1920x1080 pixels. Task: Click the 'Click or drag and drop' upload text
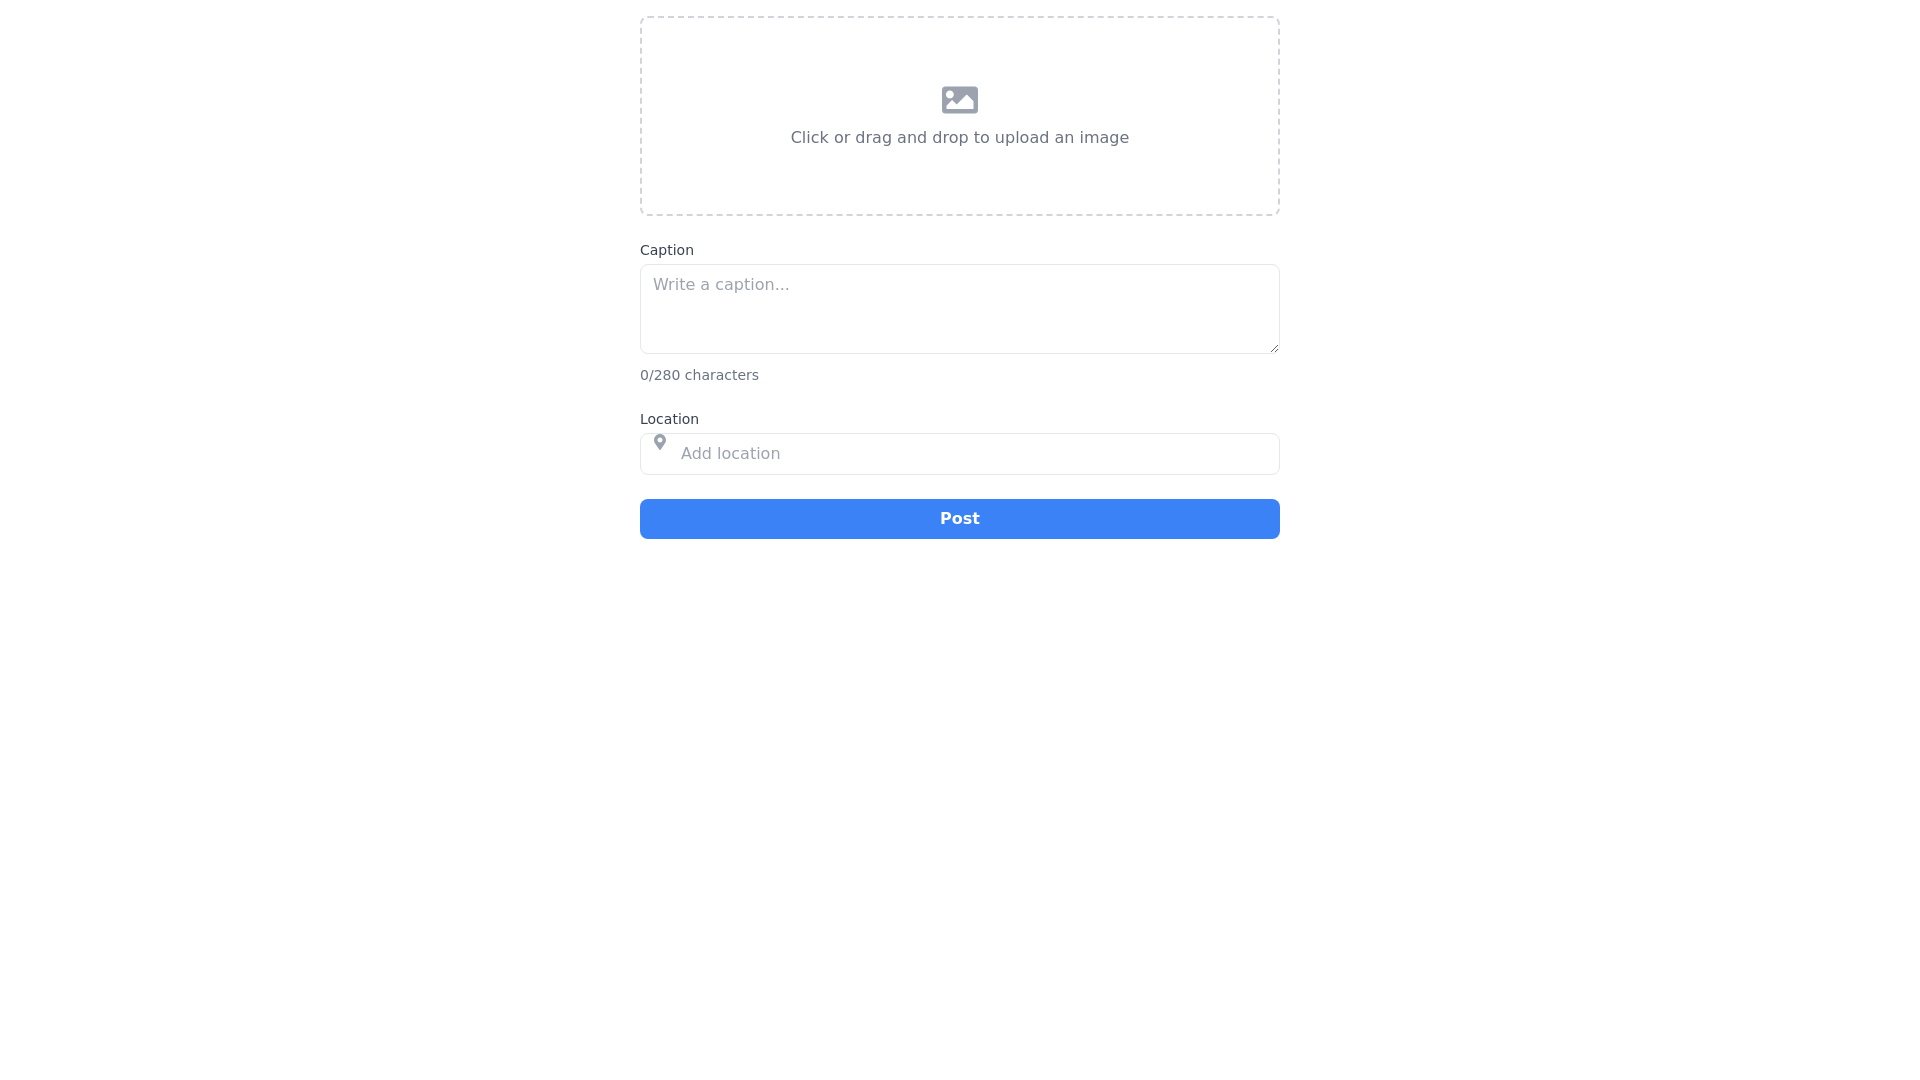point(959,138)
